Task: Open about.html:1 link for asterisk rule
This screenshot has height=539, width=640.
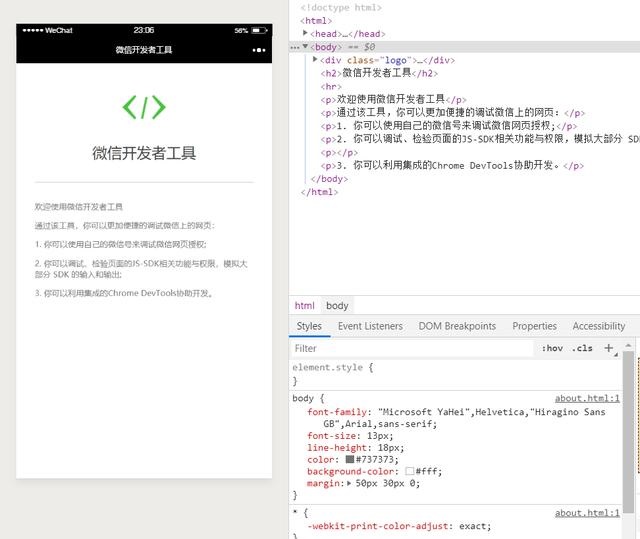Action: point(587,513)
